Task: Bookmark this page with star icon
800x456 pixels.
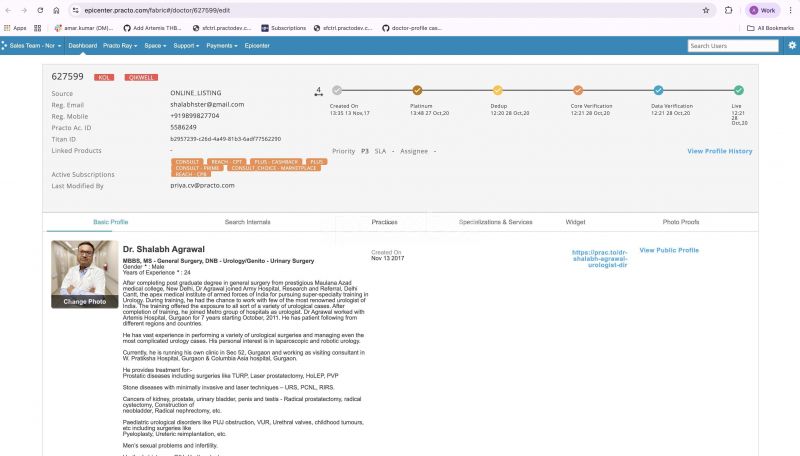Action: [706, 10]
